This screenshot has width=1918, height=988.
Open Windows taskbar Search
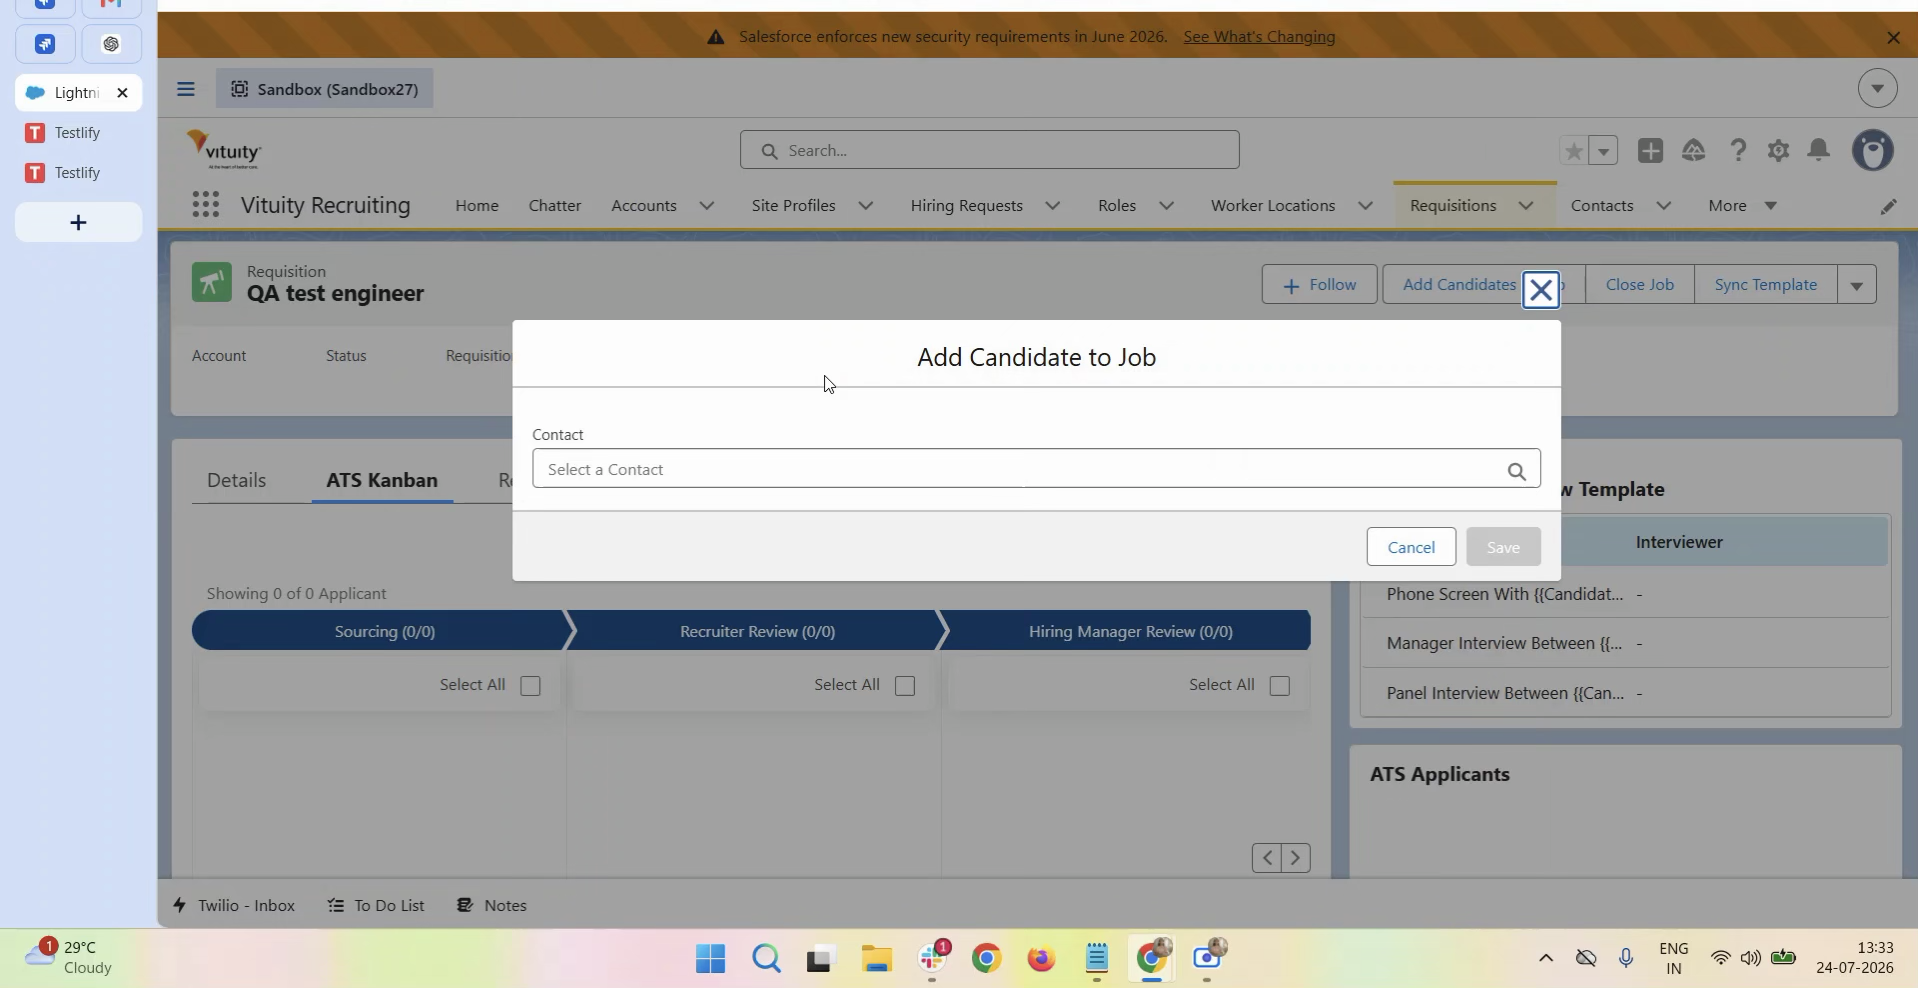[x=766, y=959]
